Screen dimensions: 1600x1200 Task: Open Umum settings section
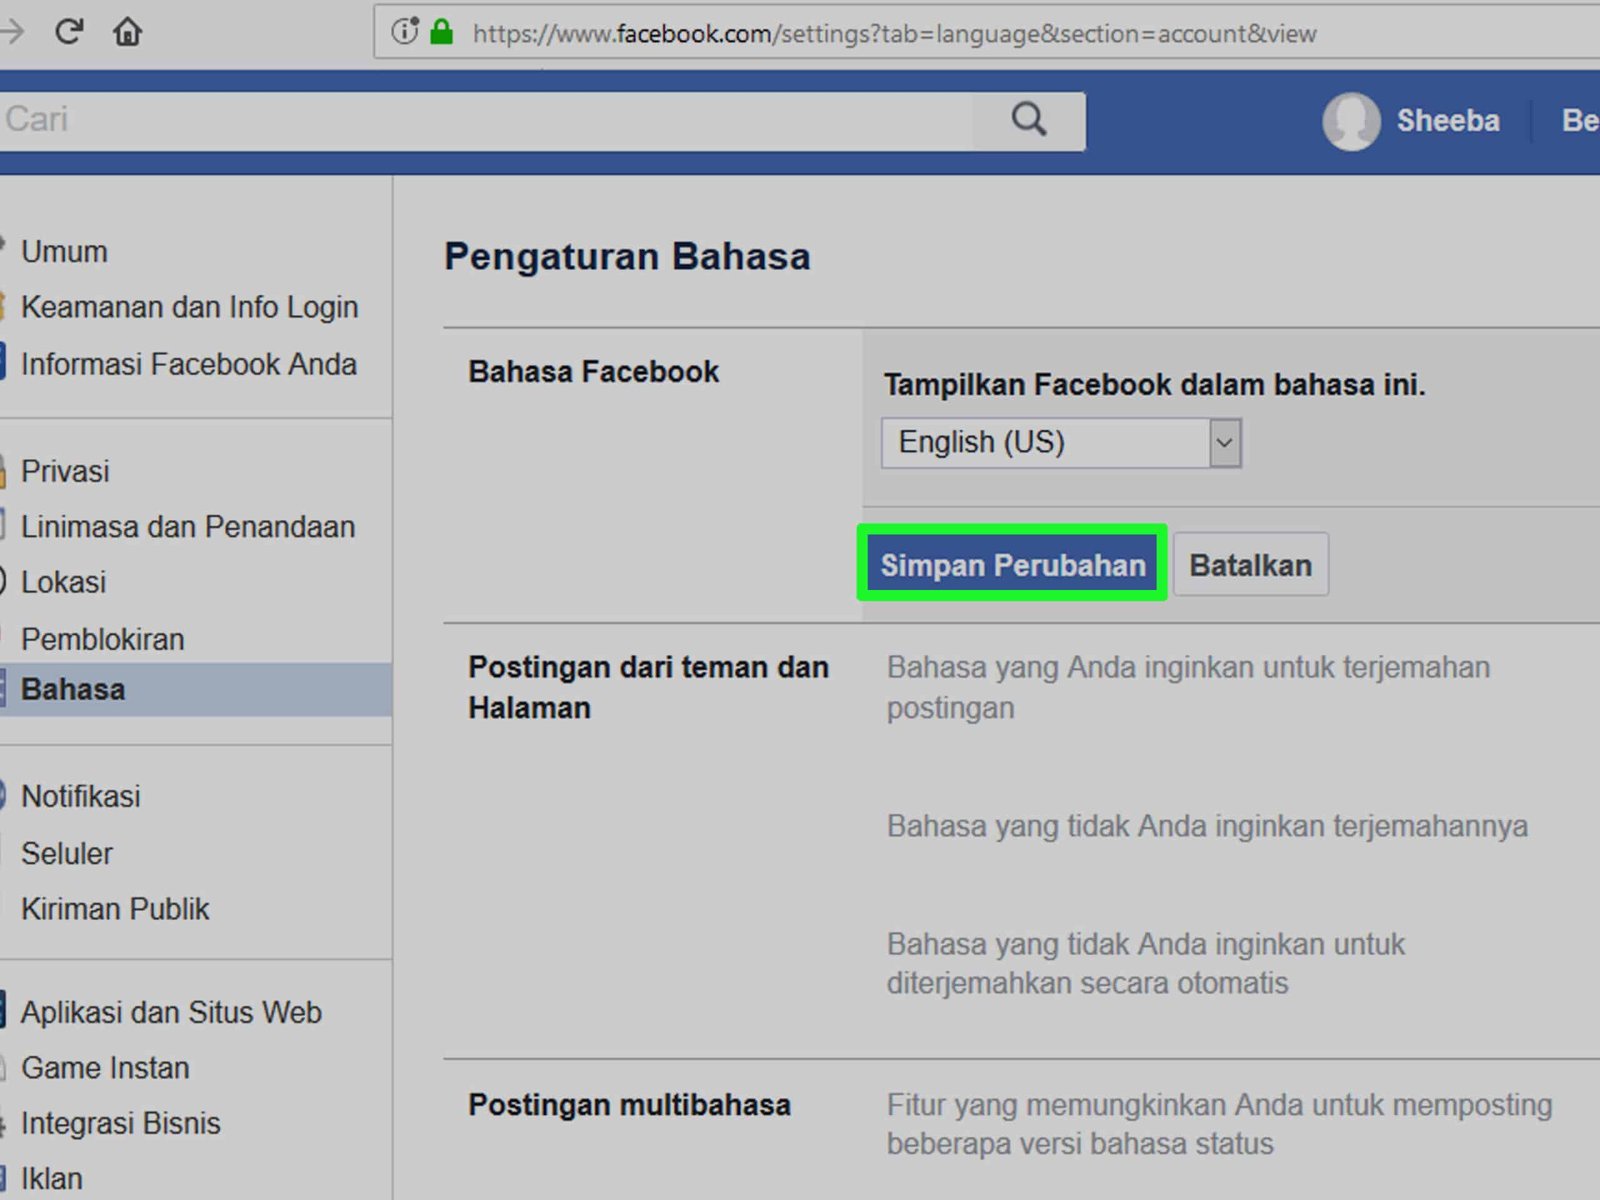64,251
